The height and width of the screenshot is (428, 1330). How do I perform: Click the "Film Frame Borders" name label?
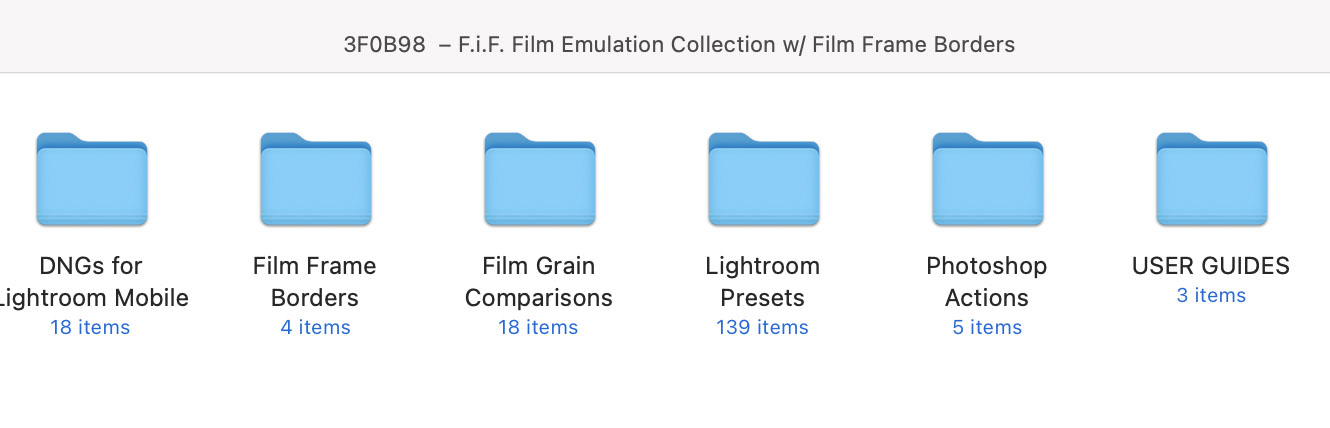(x=315, y=282)
